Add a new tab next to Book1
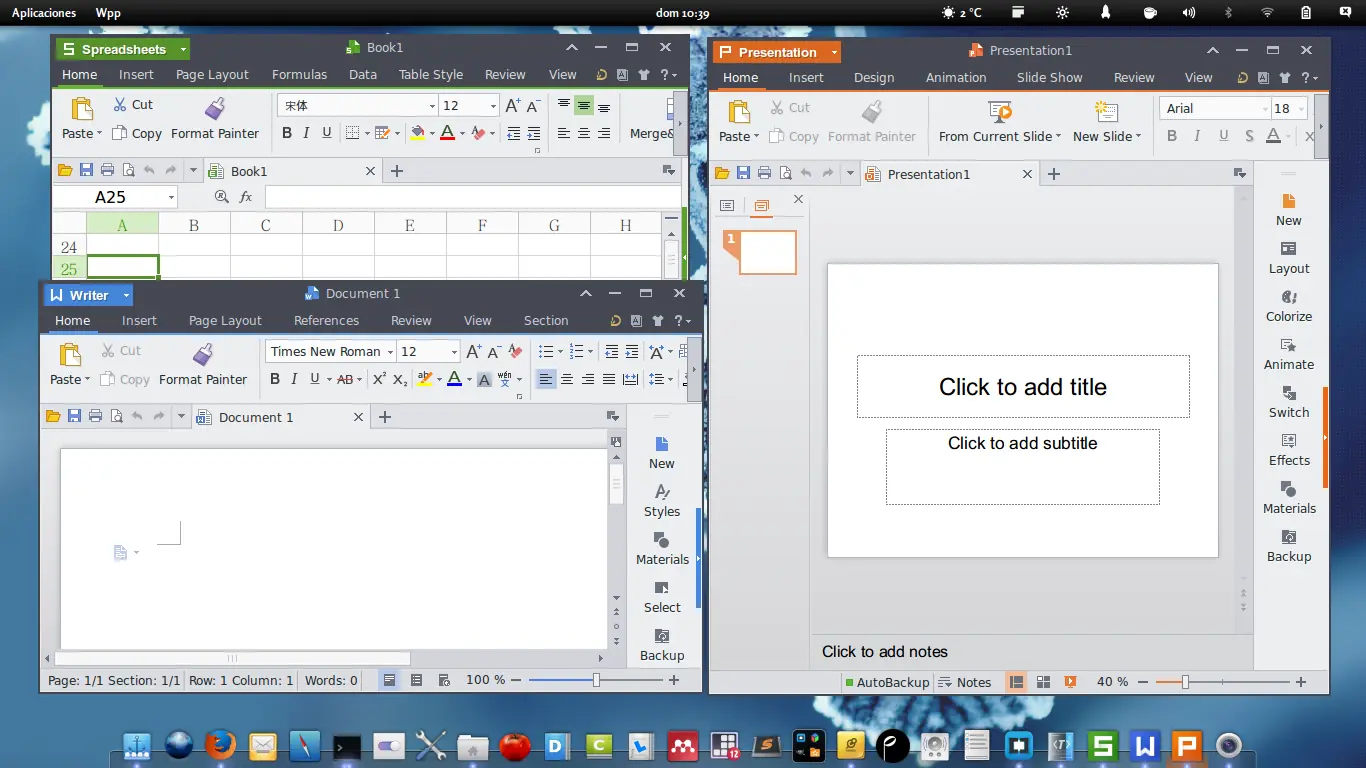Image resolution: width=1366 pixels, height=768 pixels. [x=397, y=171]
